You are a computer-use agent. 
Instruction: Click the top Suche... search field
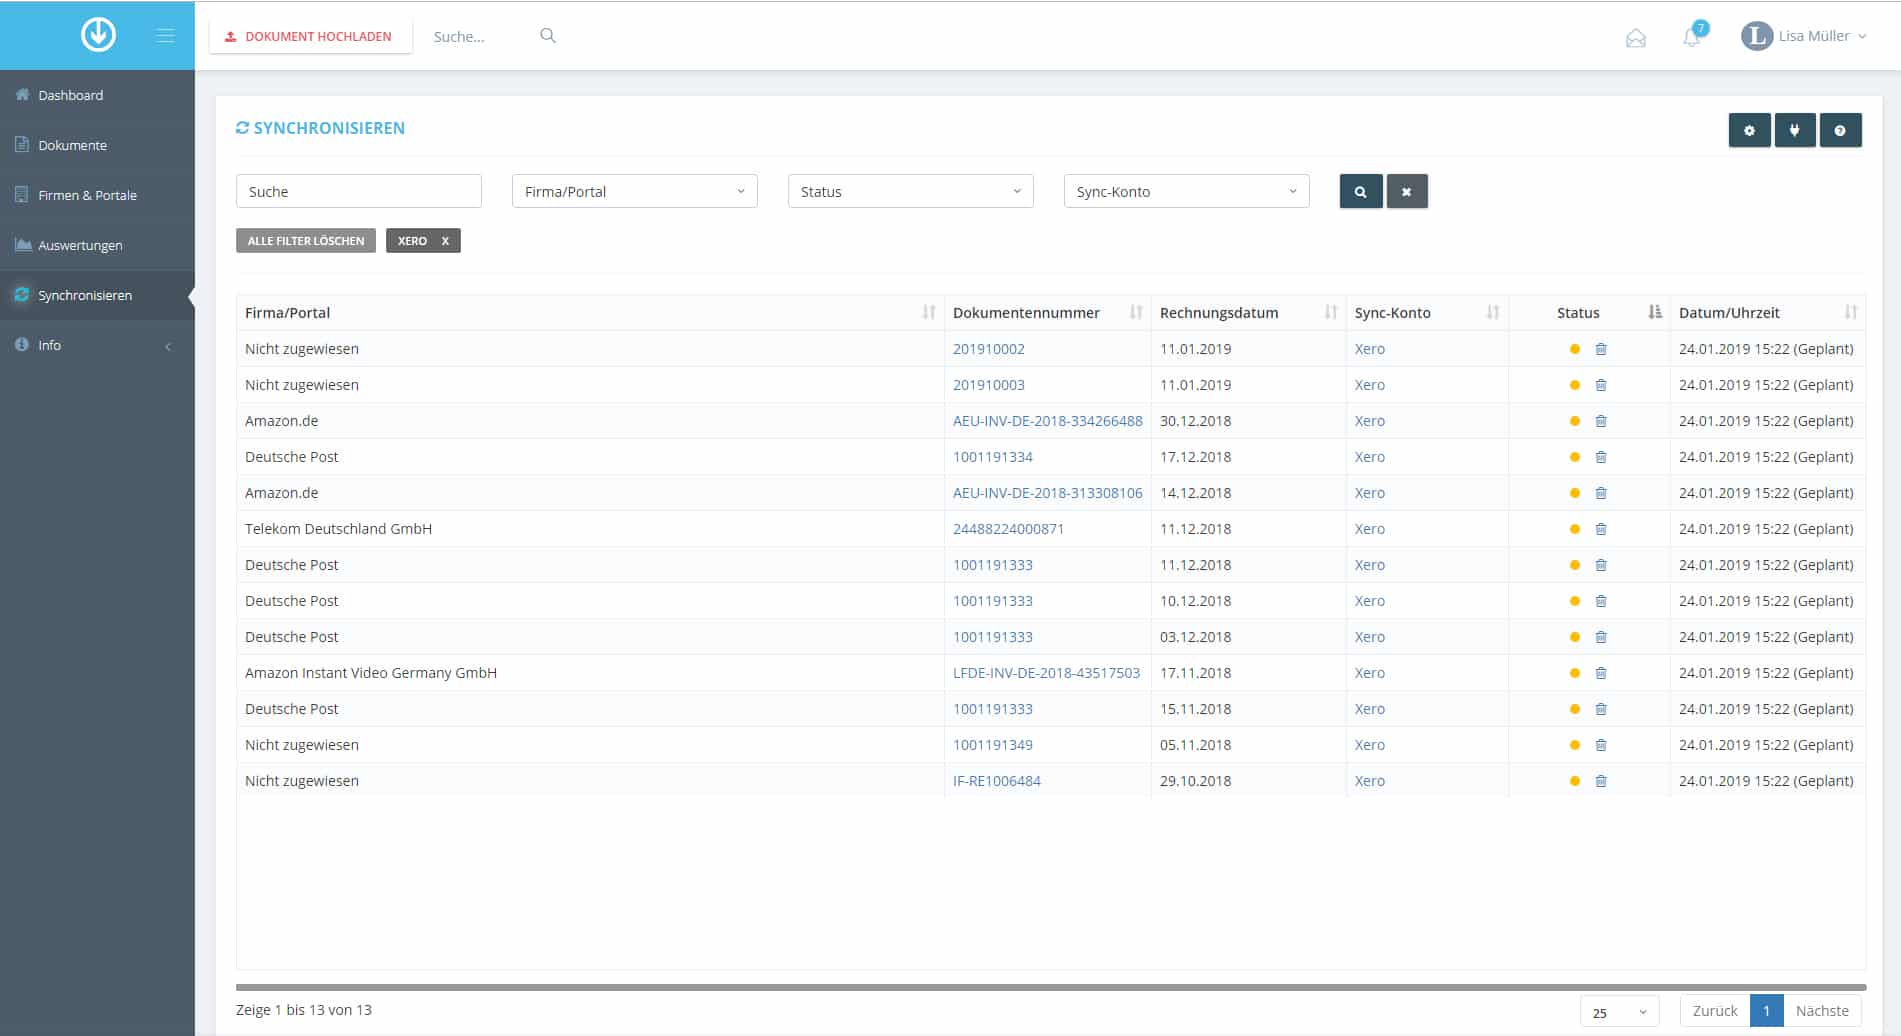coord(480,36)
